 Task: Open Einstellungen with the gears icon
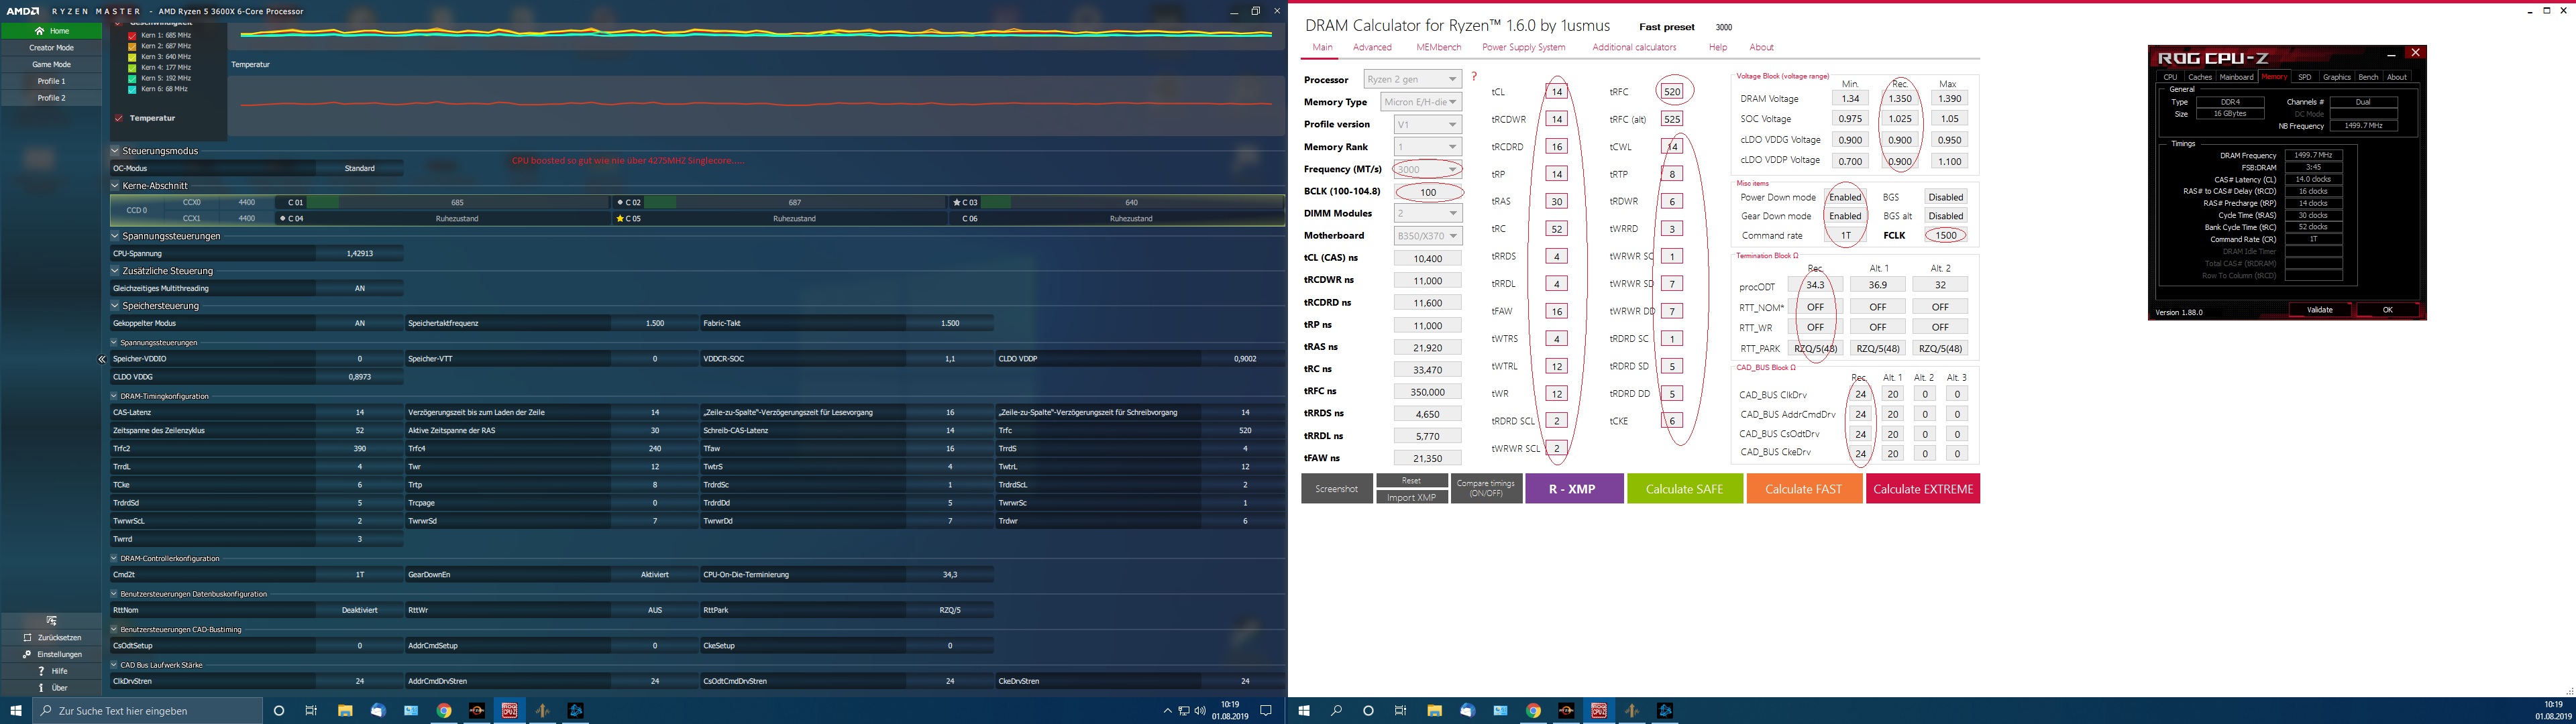(x=28, y=654)
